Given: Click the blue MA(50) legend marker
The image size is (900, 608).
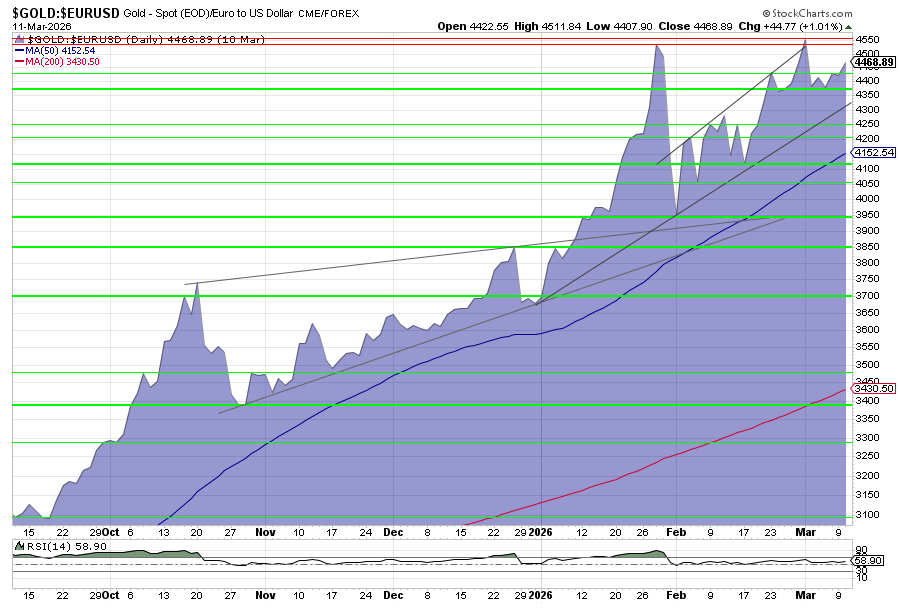Looking at the screenshot, I should (x=20, y=50).
